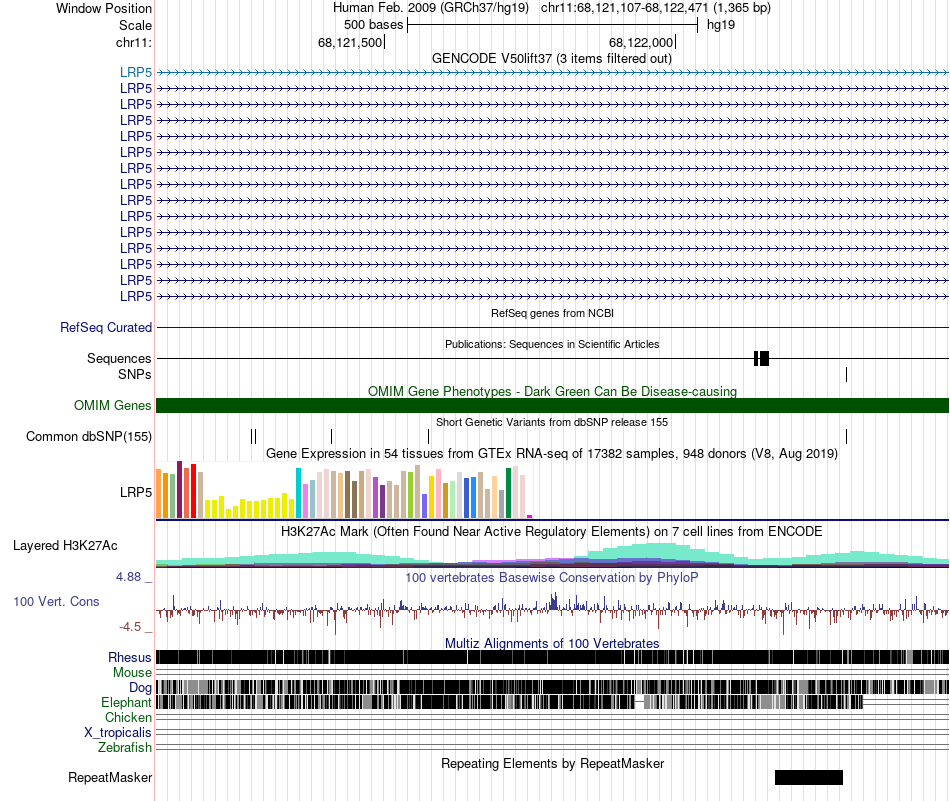Click the Mouse alignment label
Screen dimensions: 950x801
pyautogui.click(x=132, y=673)
